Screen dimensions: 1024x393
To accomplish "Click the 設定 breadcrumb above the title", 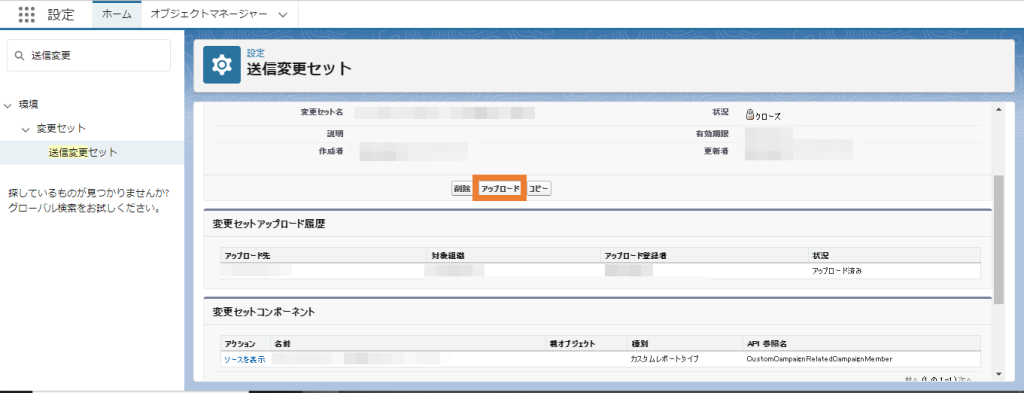I will click(255, 53).
